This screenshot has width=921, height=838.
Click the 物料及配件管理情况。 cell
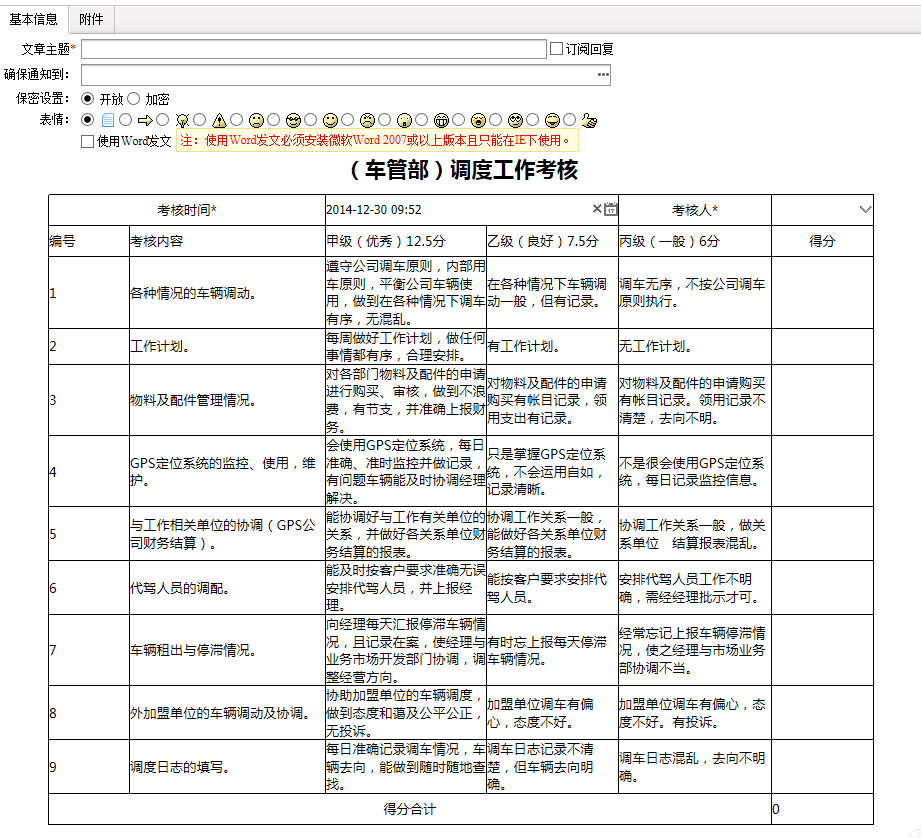[227, 401]
